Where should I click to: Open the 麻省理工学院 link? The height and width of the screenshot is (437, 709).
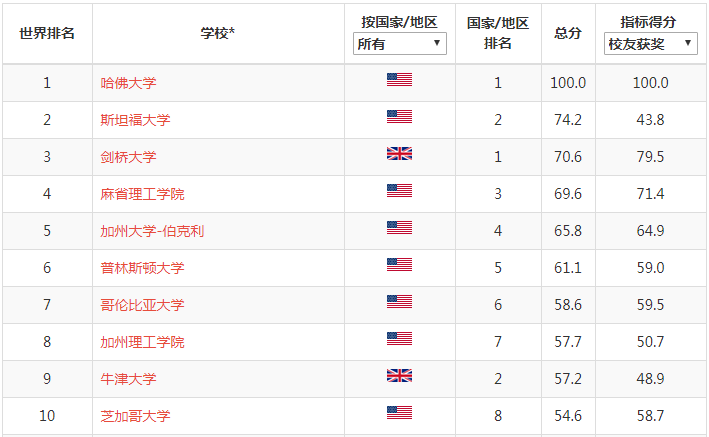tap(142, 194)
